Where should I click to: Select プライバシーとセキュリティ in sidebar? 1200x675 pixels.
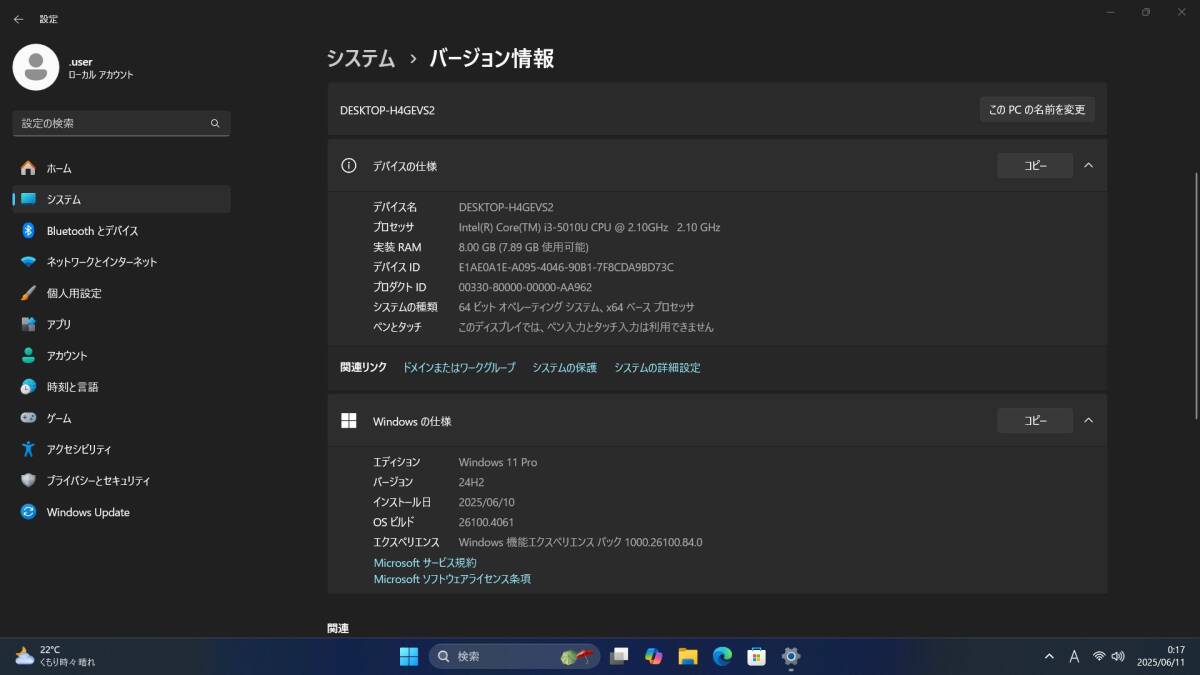pos(98,481)
